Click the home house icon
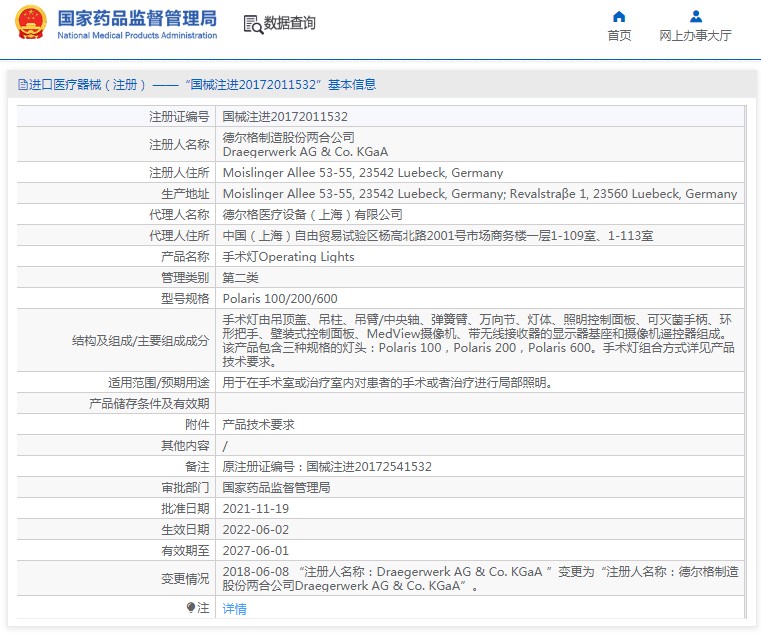 [619, 17]
